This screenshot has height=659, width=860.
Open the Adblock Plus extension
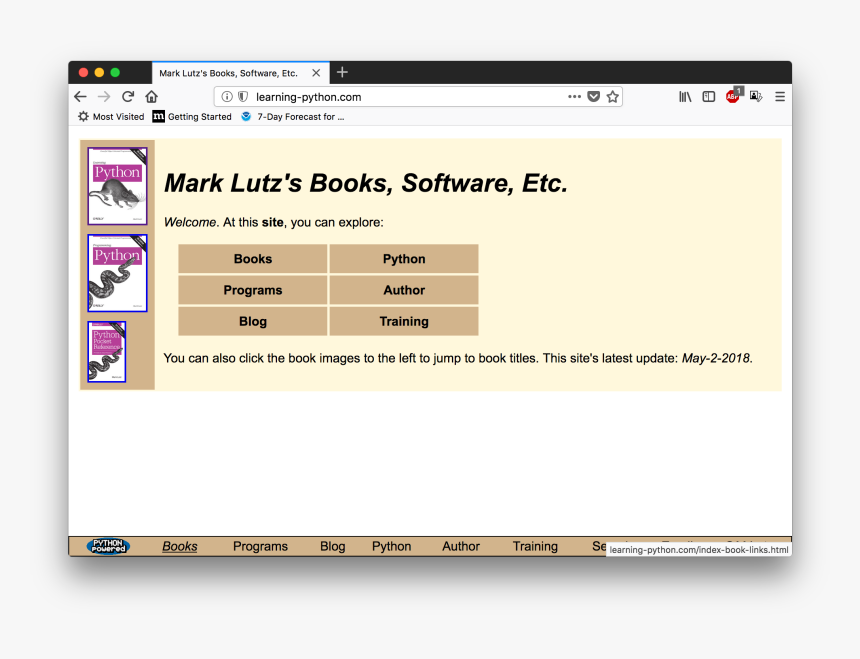tap(733, 96)
